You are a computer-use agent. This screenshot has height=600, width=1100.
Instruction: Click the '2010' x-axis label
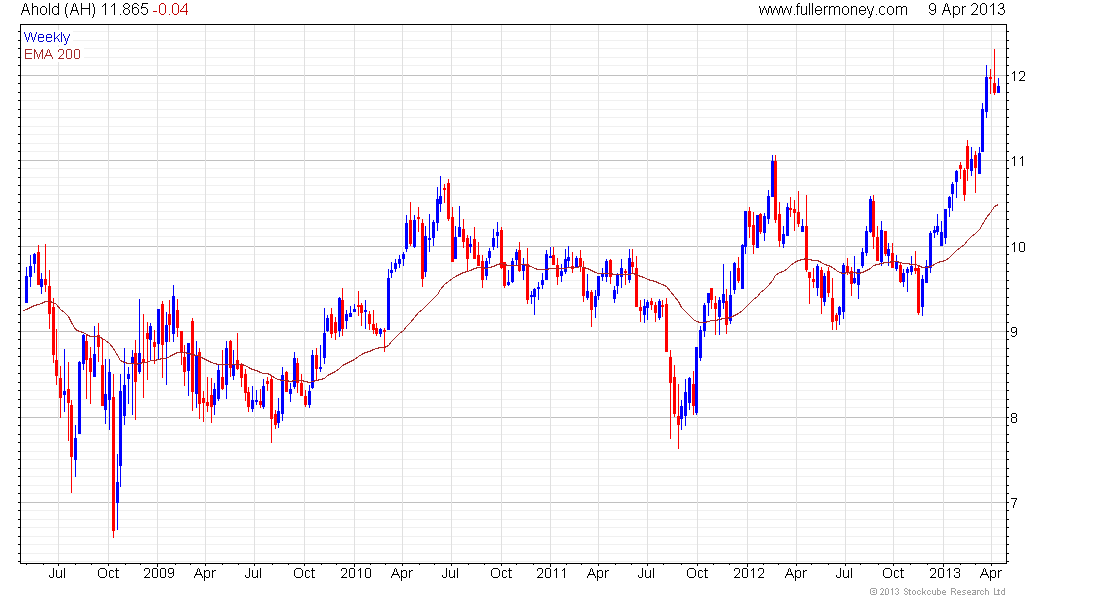[x=356, y=573]
